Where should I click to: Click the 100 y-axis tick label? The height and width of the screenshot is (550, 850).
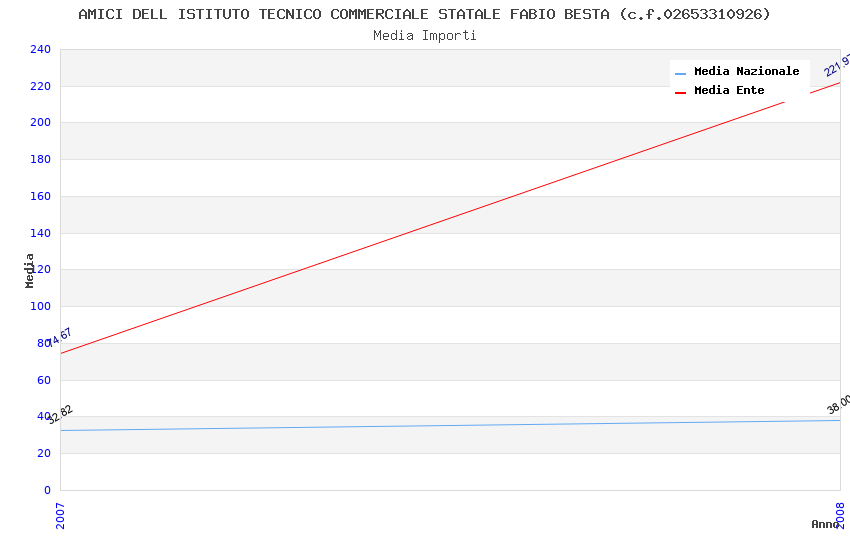tap(40, 306)
